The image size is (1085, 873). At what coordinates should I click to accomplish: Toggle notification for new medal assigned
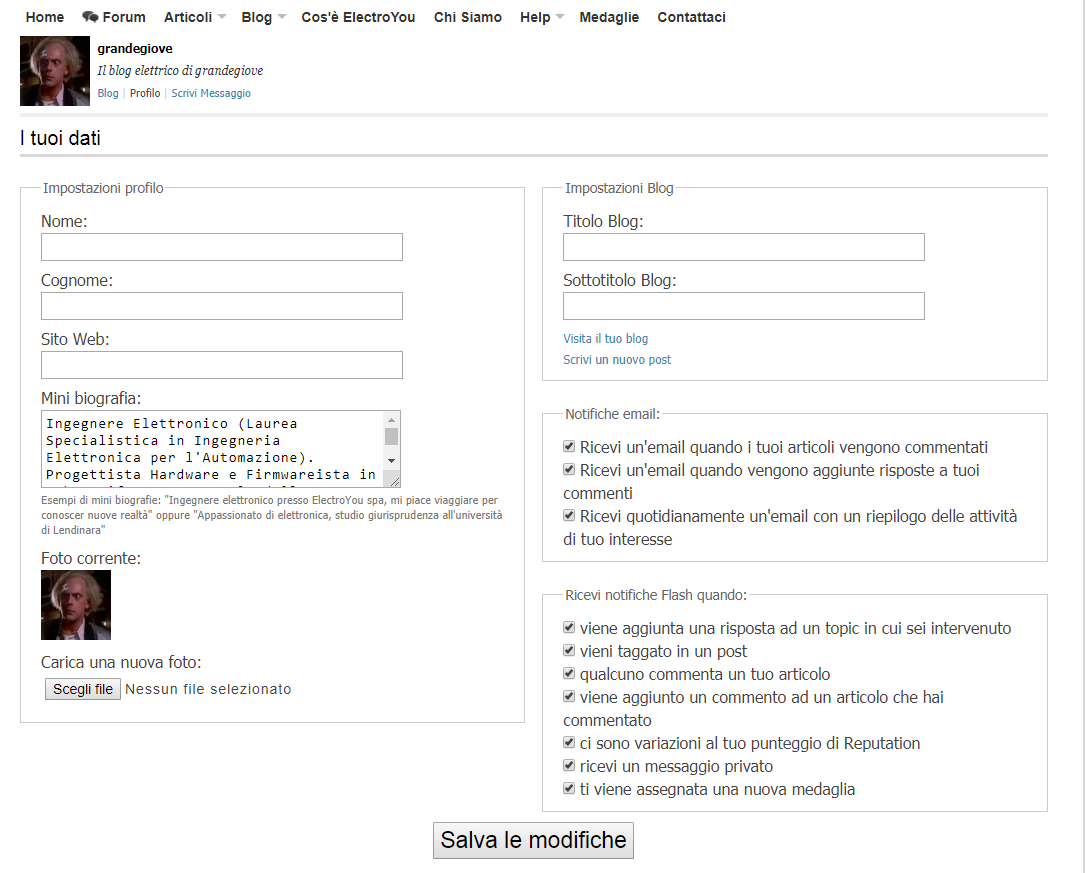click(x=570, y=788)
